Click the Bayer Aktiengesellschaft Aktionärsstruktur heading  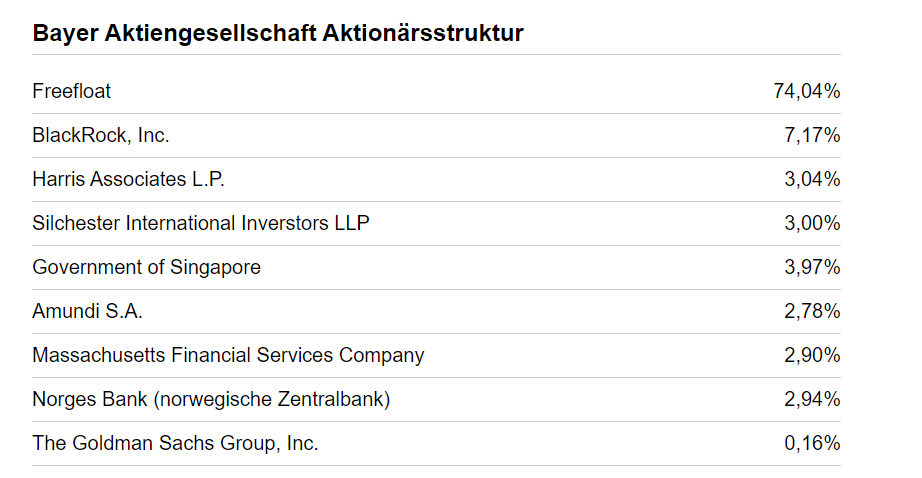(x=278, y=33)
